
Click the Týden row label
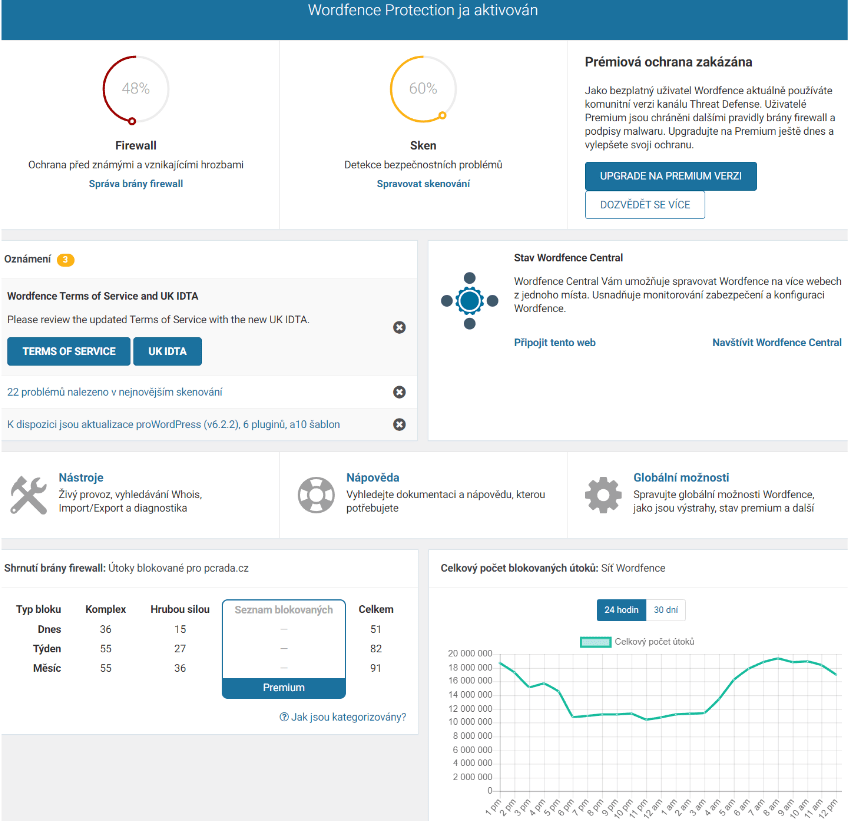pos(47,649)
